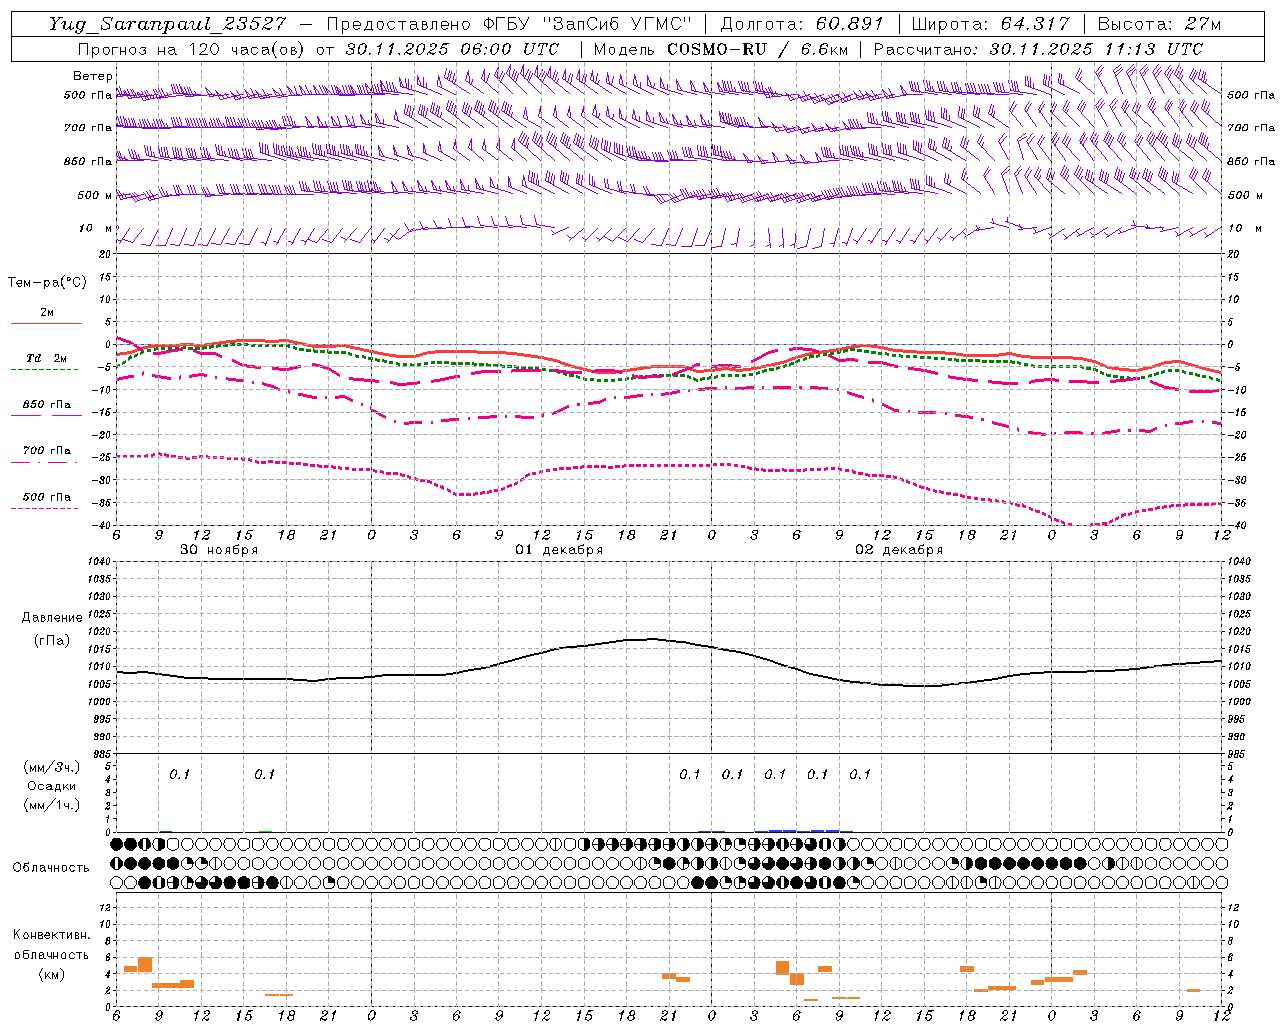1280x1024 pixels.
Task: Click the green dashed Td 2м legend line
Action: coord(44,369)
